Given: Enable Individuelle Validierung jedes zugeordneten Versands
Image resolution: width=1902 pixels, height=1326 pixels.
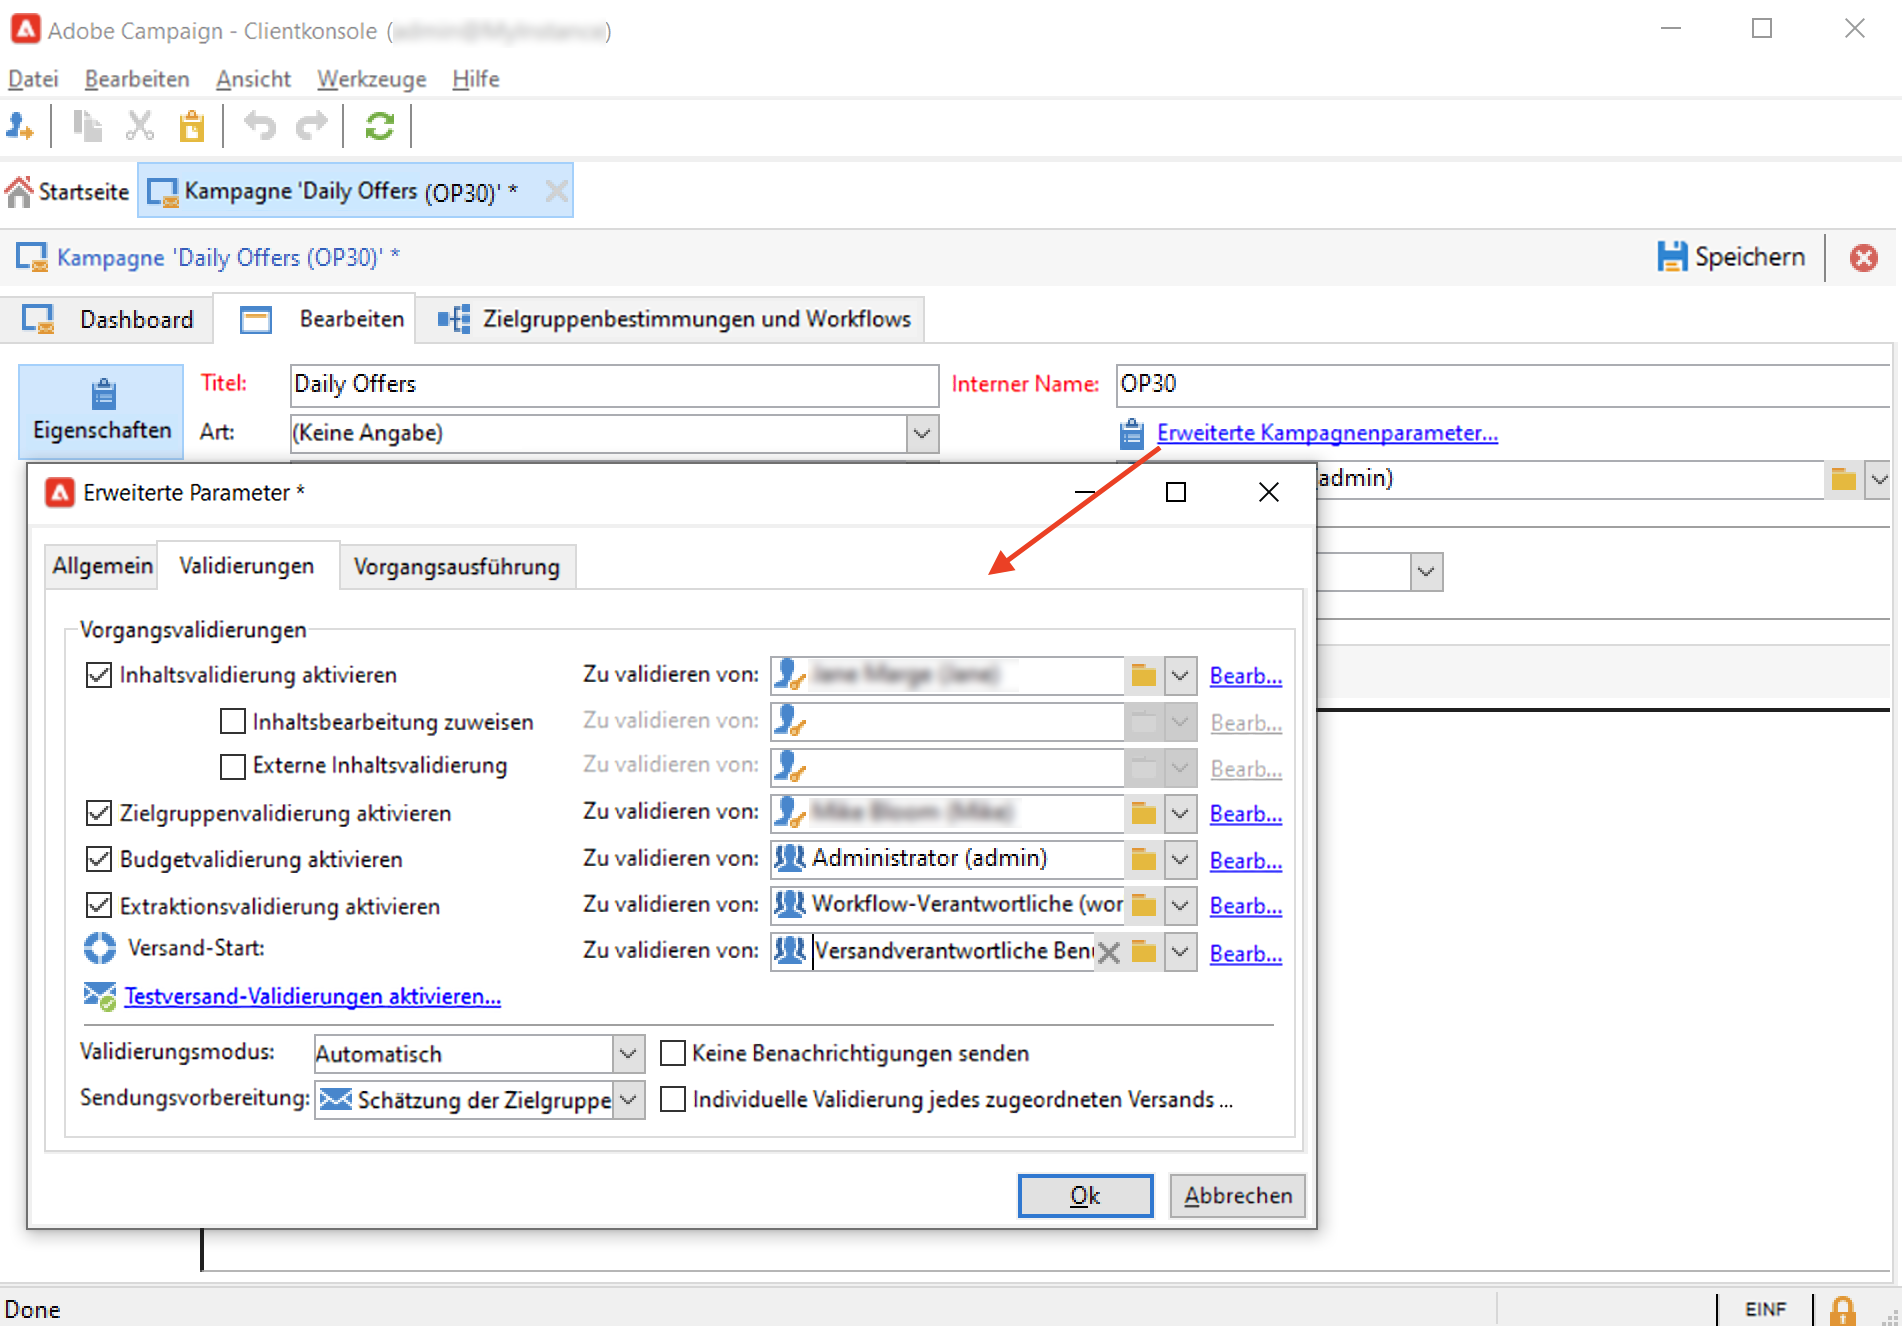Looking at the screenshot, I should coord(673,1099).
